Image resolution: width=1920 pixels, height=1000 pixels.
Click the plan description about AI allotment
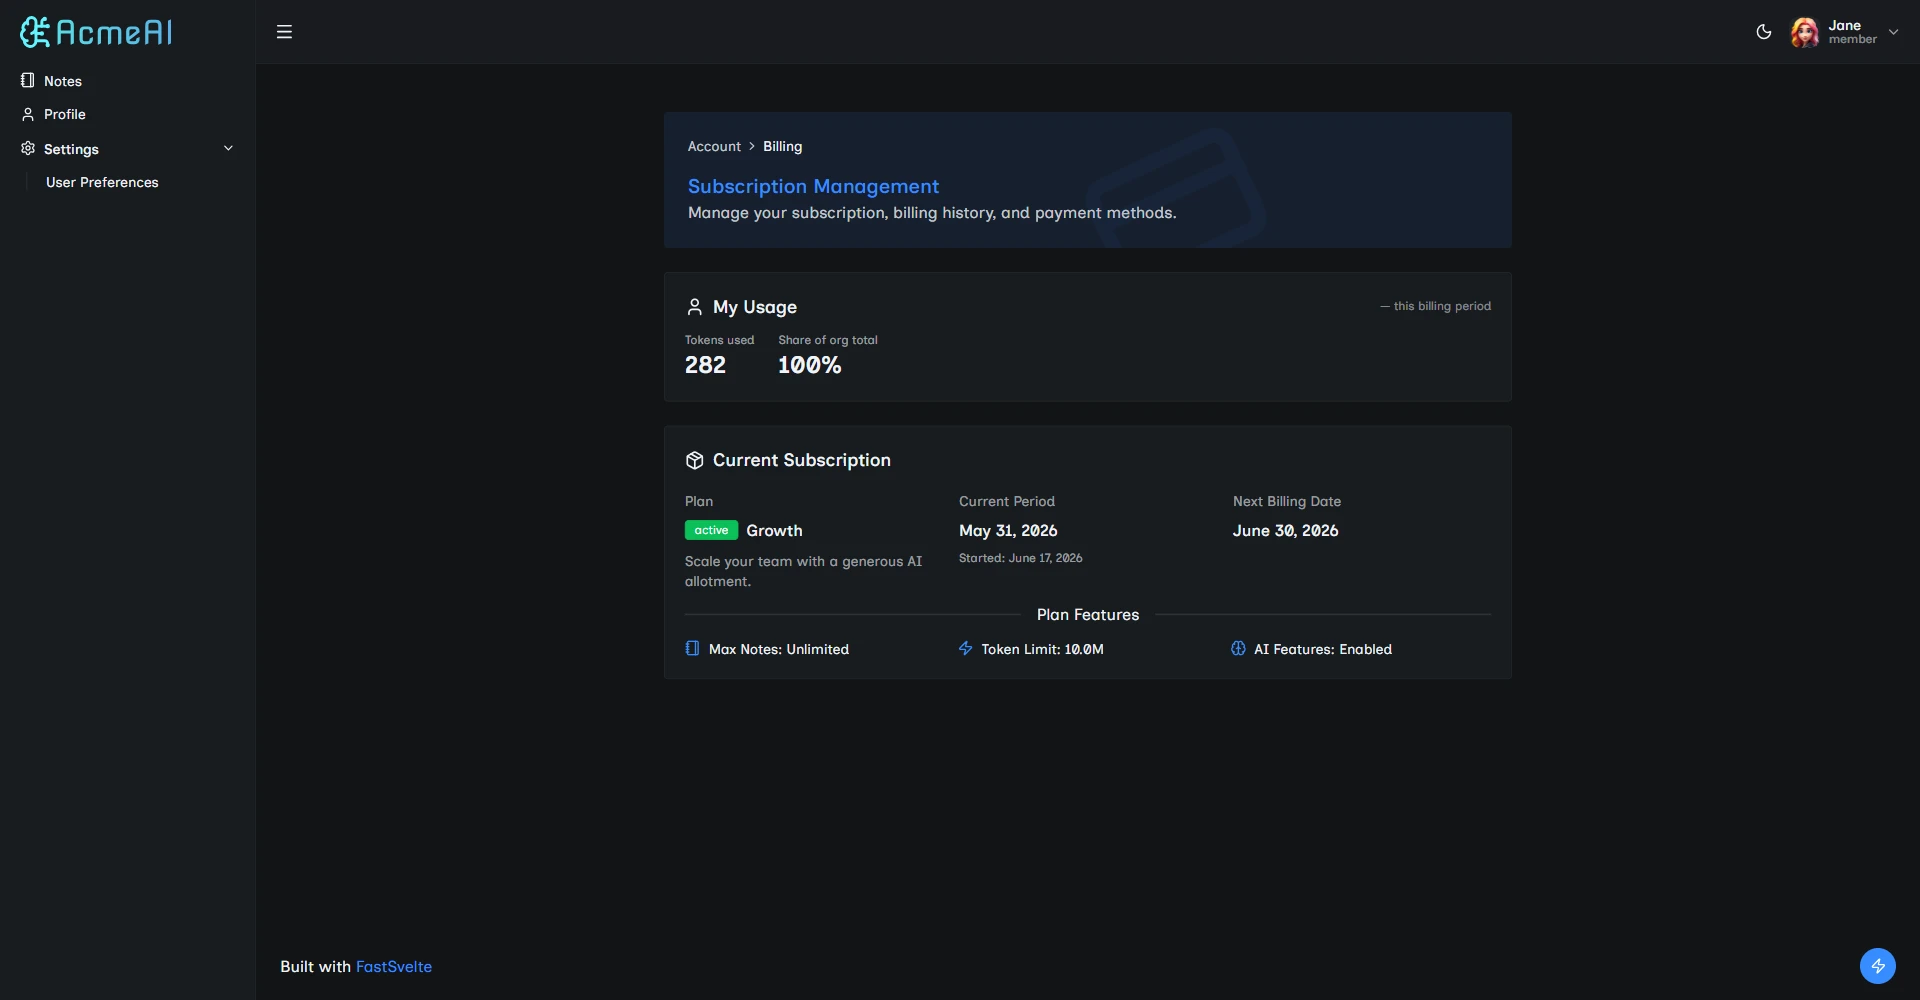(803, 571)
